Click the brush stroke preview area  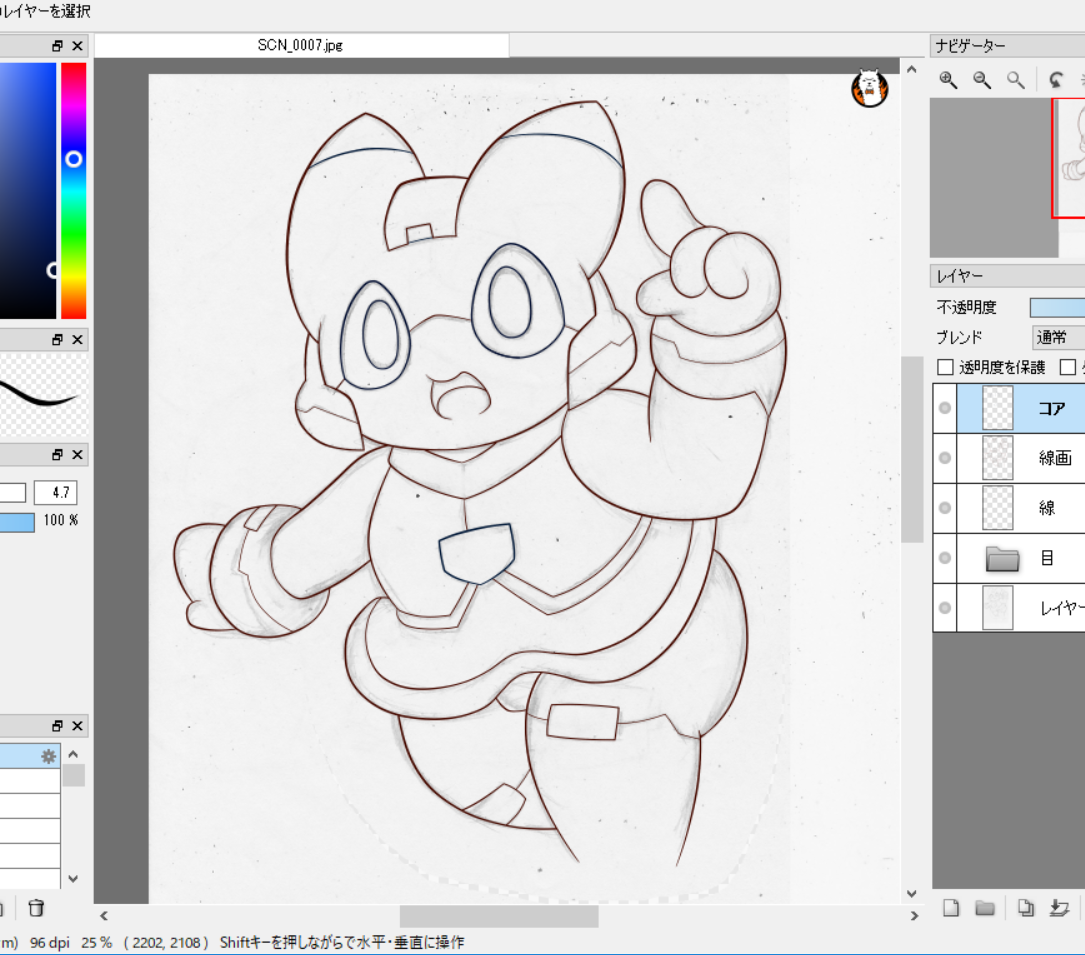[44, 395]
